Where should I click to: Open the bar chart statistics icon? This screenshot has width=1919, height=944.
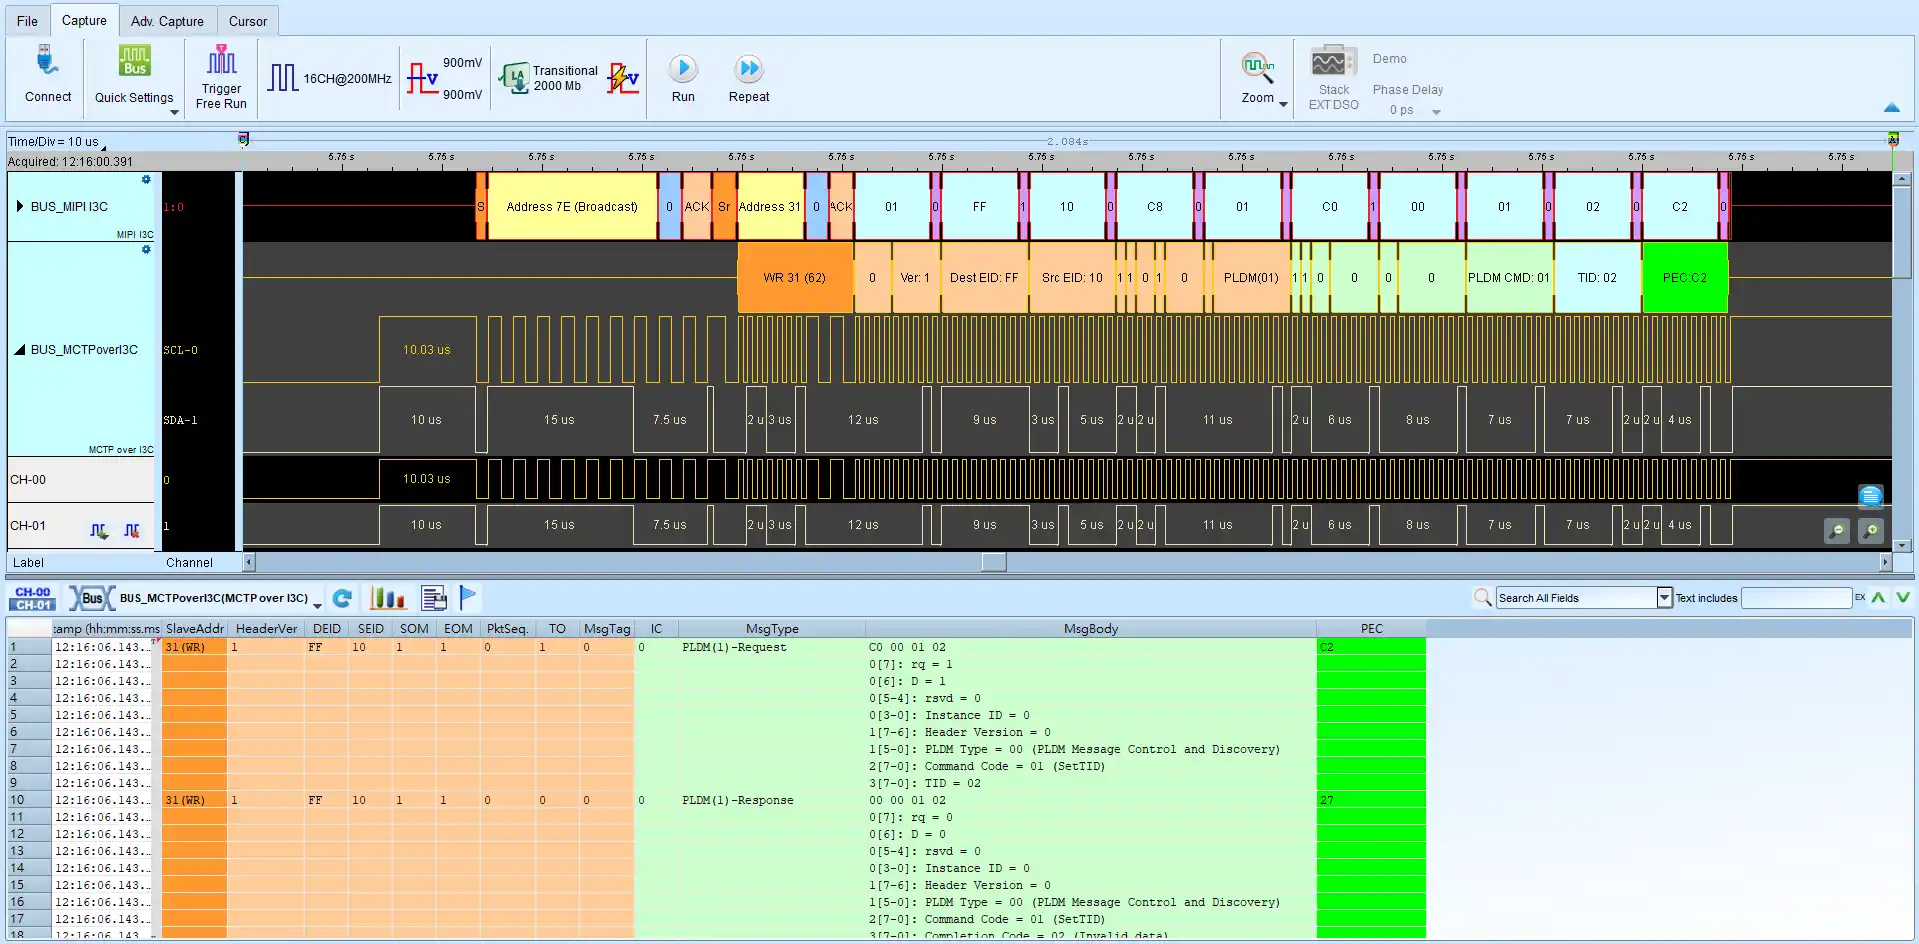click(387, 598)
